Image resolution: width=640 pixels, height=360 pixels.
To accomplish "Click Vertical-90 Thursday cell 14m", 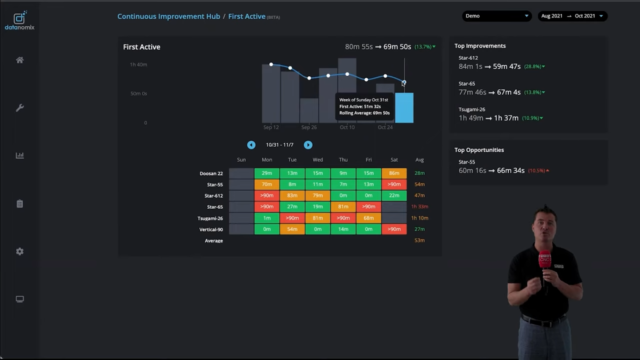I will [343, 229].
